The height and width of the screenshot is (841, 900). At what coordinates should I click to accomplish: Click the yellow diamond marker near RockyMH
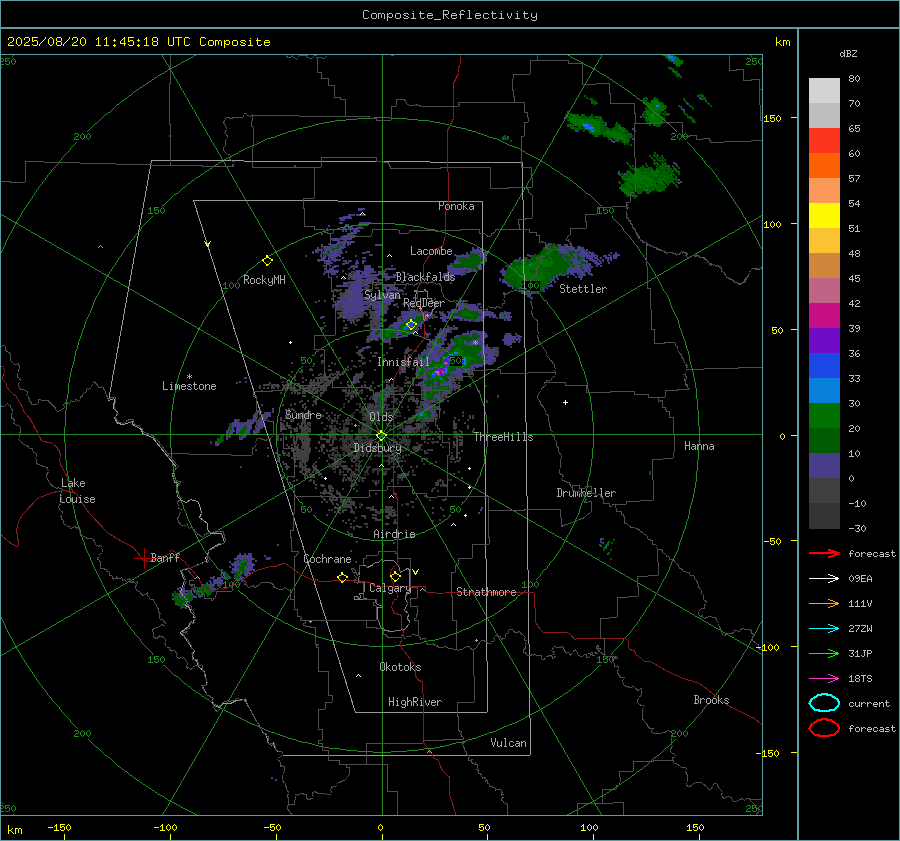267,261
